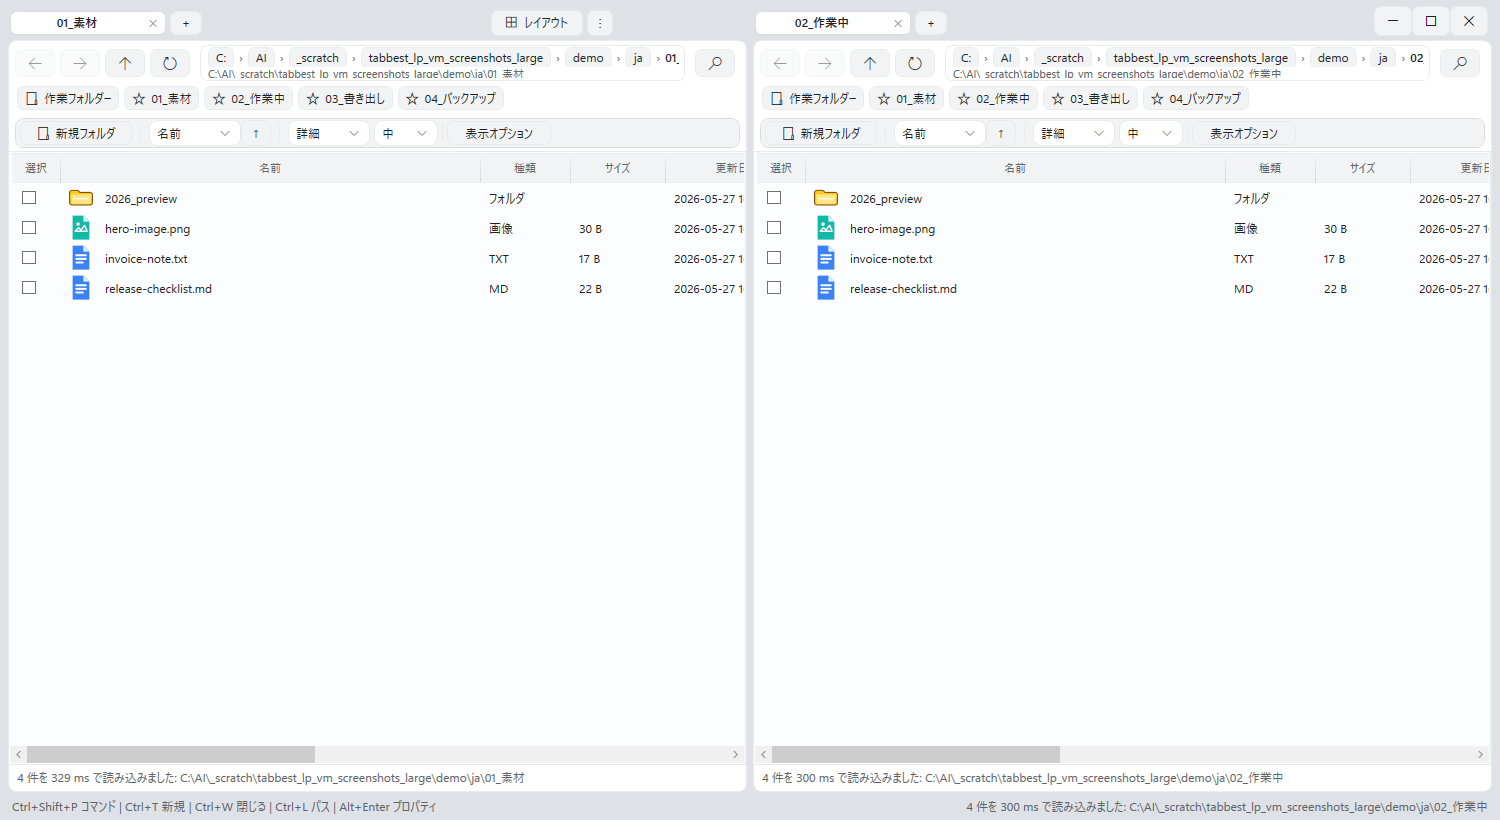Click the invoice-note.txt document icon in left pane
Screen dimensions: 1500x820
coord(81,258)
